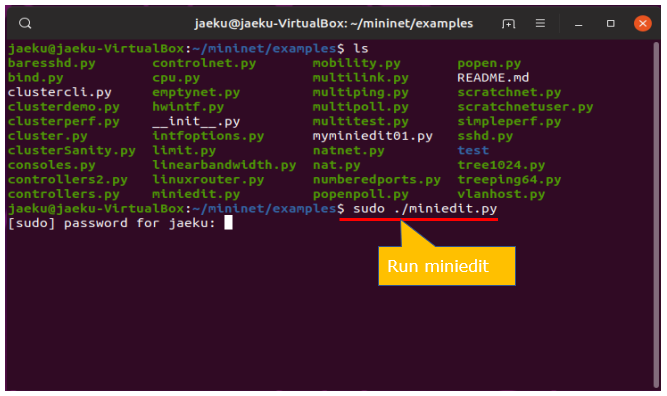
Task: Click the README.md file name
Action: (493, 78)
